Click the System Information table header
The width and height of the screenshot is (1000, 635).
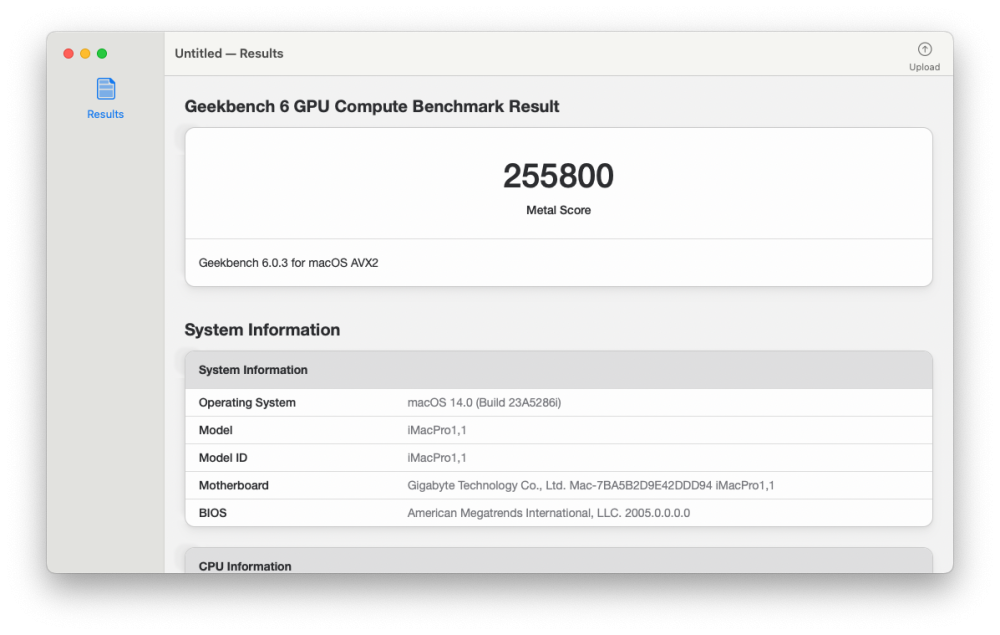(558, 370)
